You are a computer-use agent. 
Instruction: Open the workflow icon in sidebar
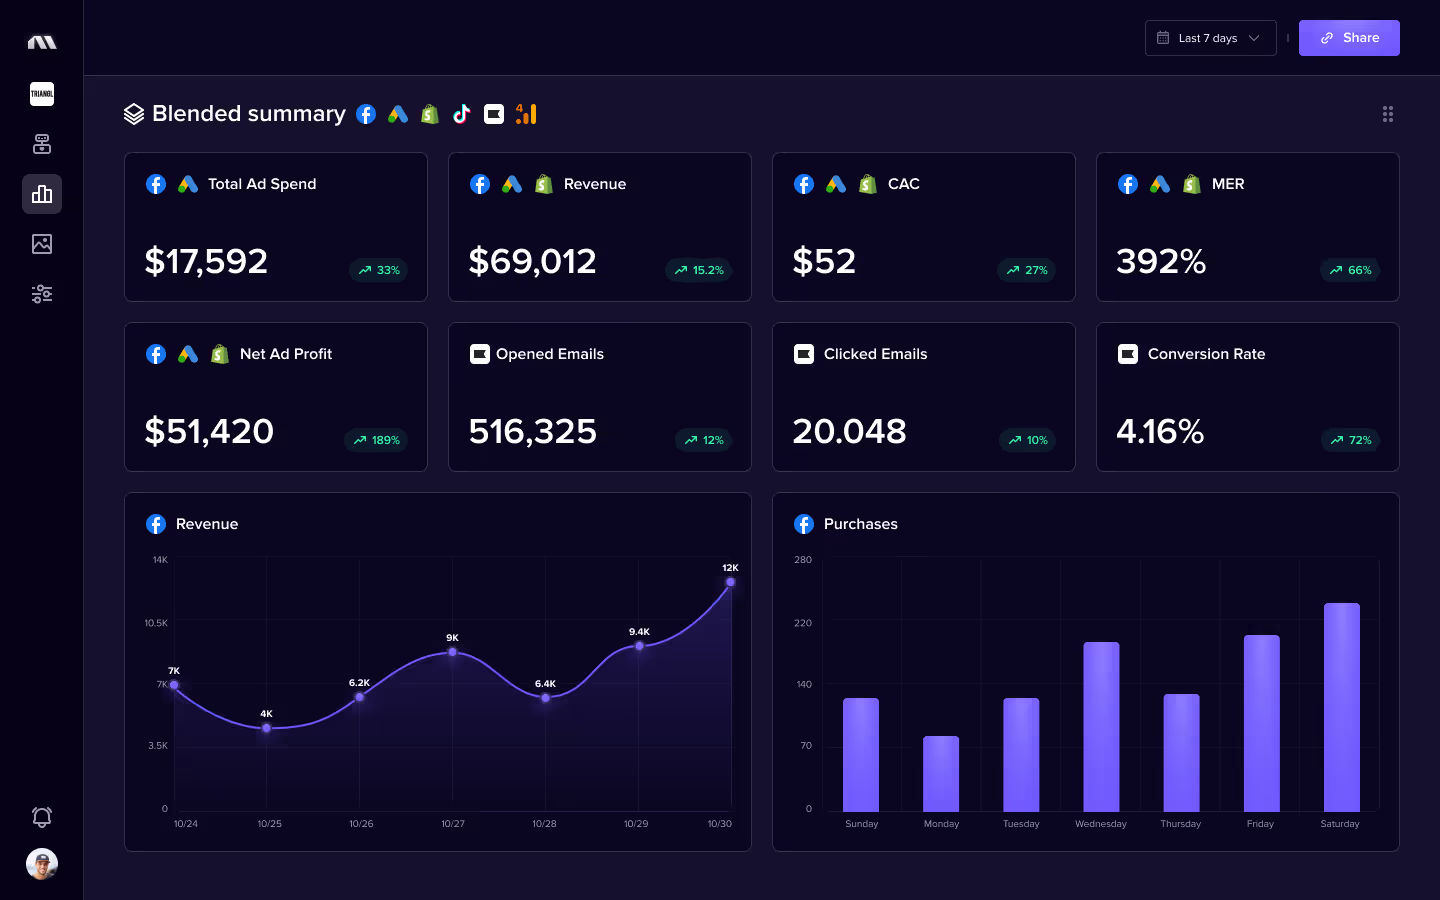click(x=42, y=144)
